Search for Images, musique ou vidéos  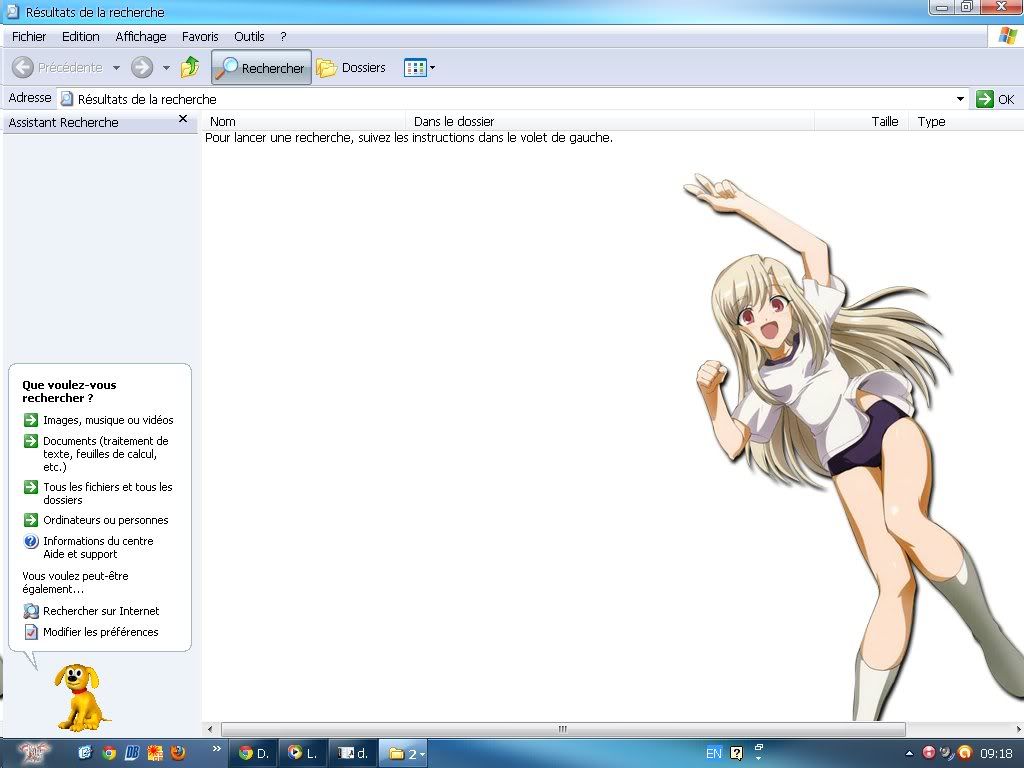coord(107,420)
